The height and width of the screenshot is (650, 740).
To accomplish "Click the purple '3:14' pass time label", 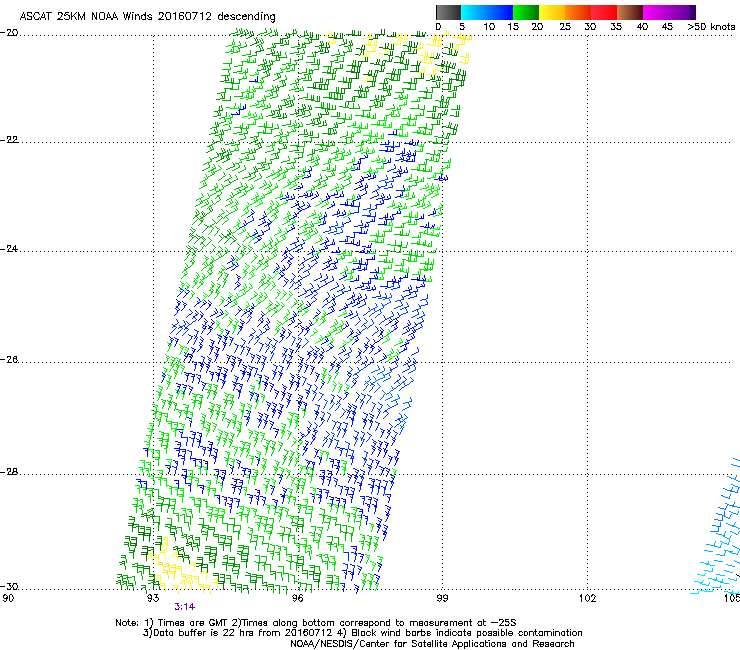I will (x=185, y=607).
